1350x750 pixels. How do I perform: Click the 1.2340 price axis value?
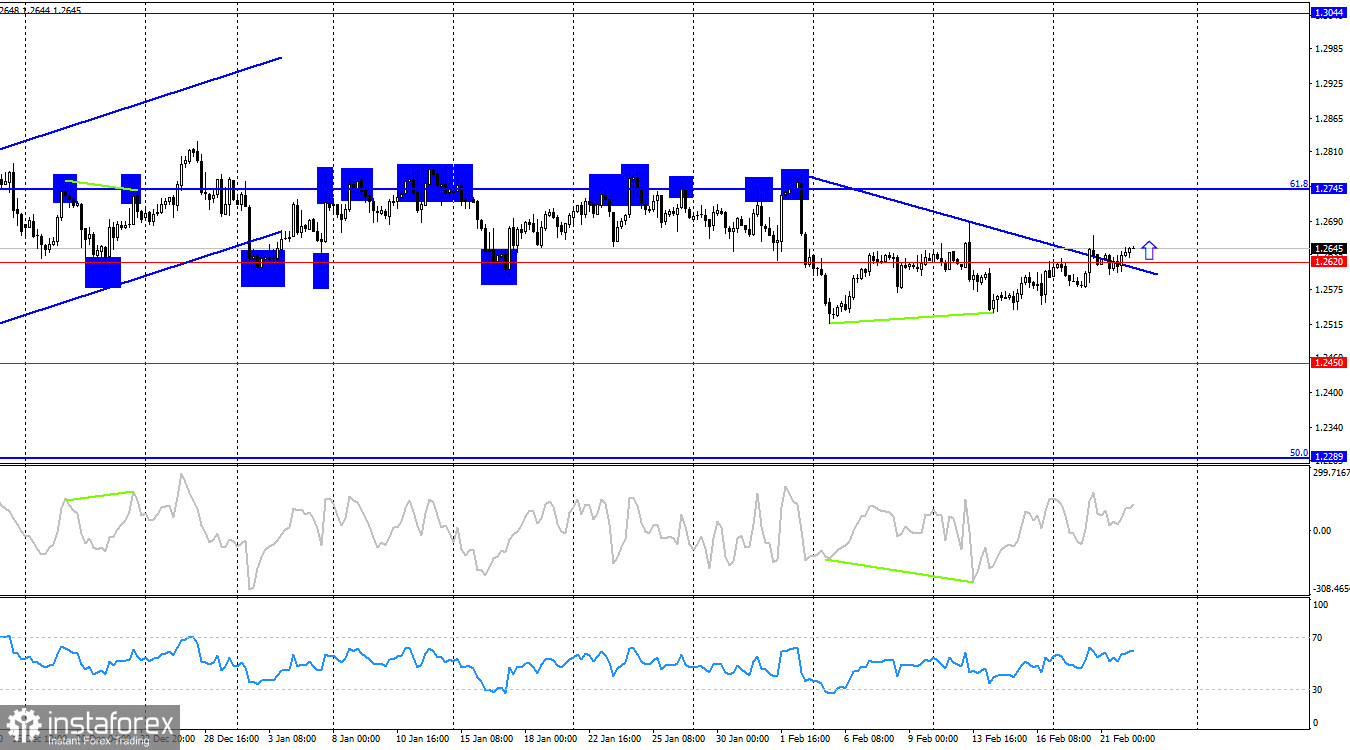click(x=1329, y=428)
